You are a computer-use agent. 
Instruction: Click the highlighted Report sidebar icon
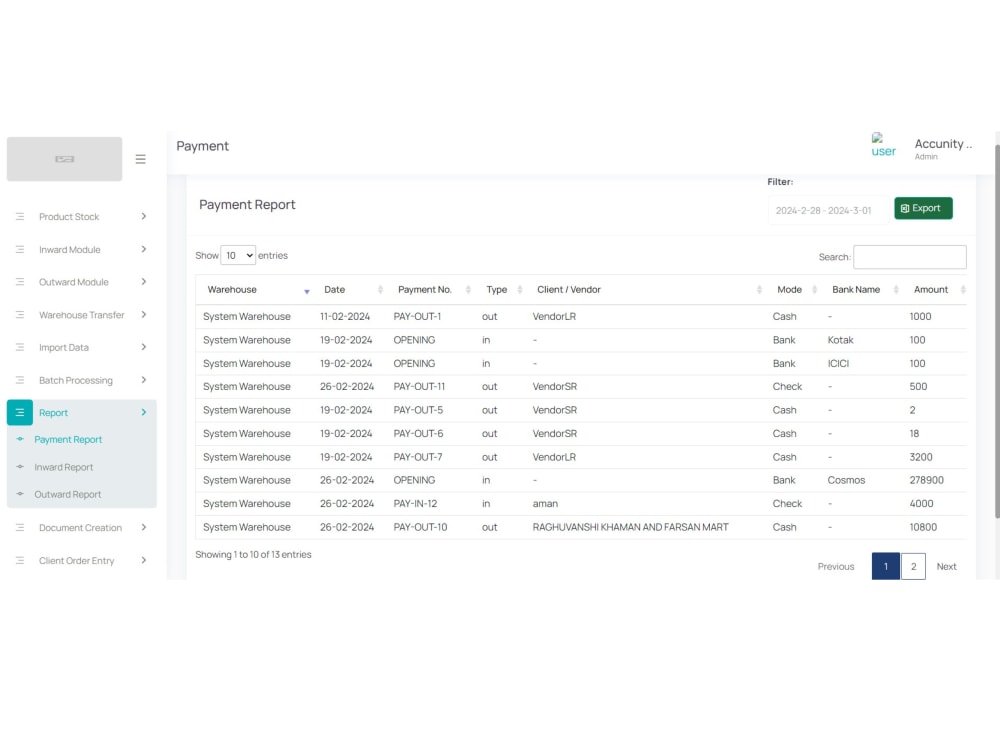(20, 412)
